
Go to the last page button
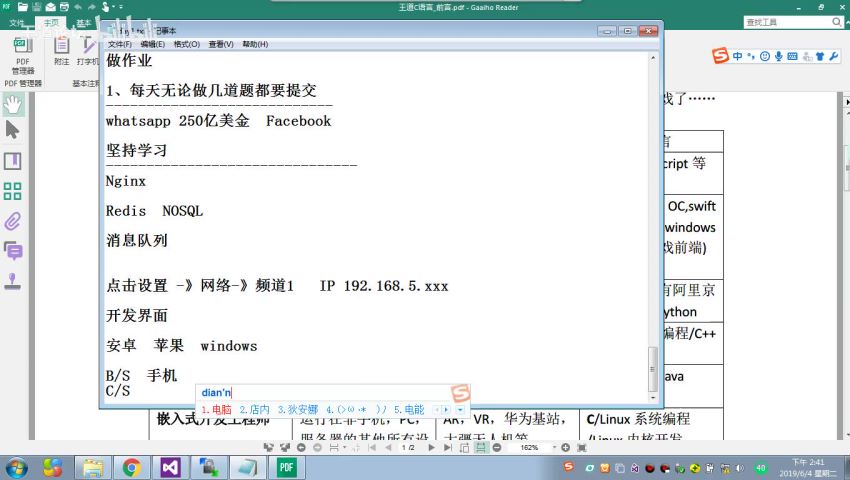pos(448,447)
